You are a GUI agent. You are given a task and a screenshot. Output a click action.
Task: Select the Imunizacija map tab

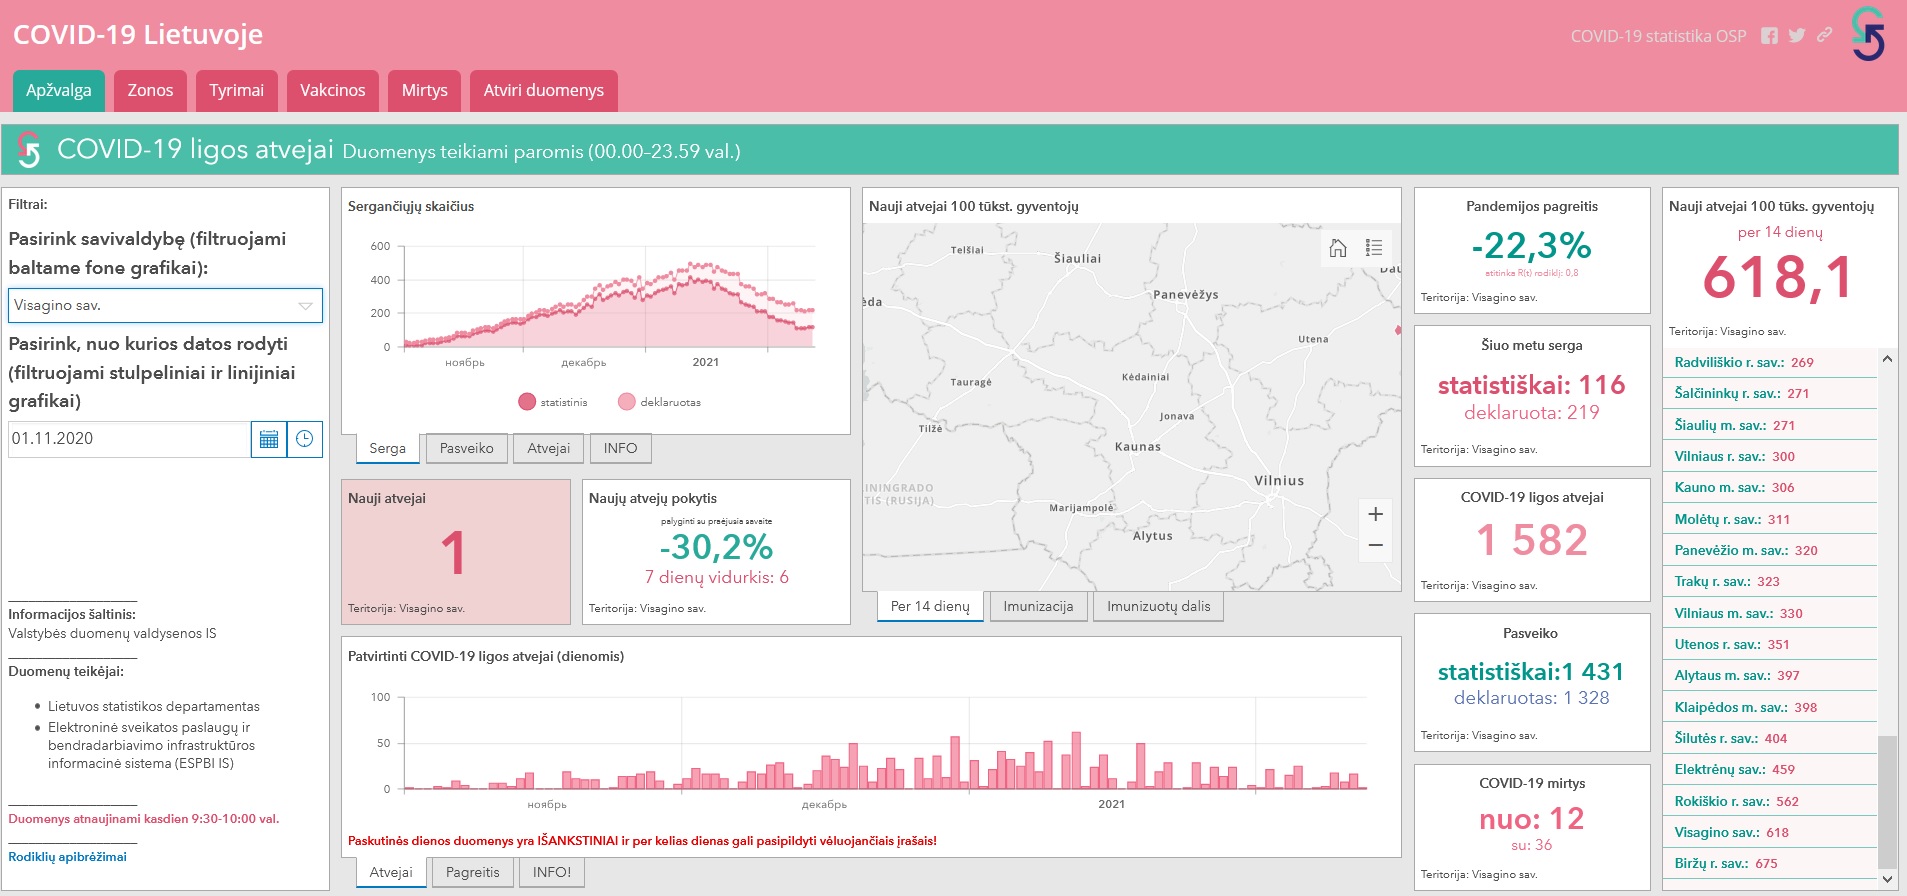(x=1037, y=606)
